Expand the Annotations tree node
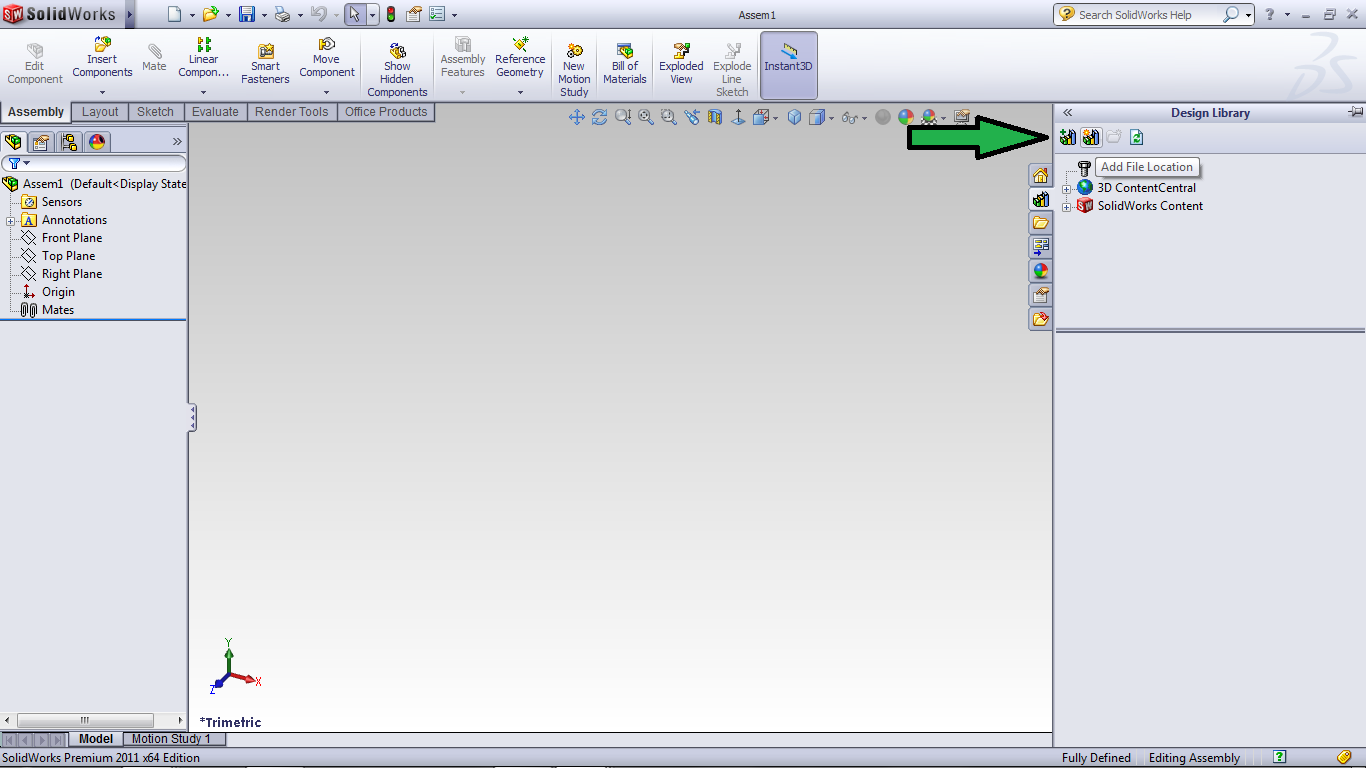 pyautogui.click(x=10, y=220)
